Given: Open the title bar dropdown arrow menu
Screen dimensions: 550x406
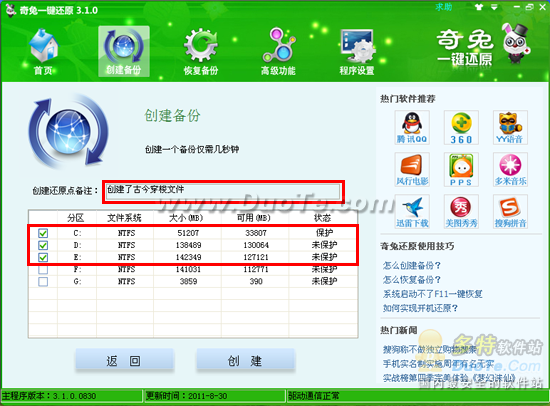Looking at the screenshot, I should pyautogui.click(x=494, y=7).
